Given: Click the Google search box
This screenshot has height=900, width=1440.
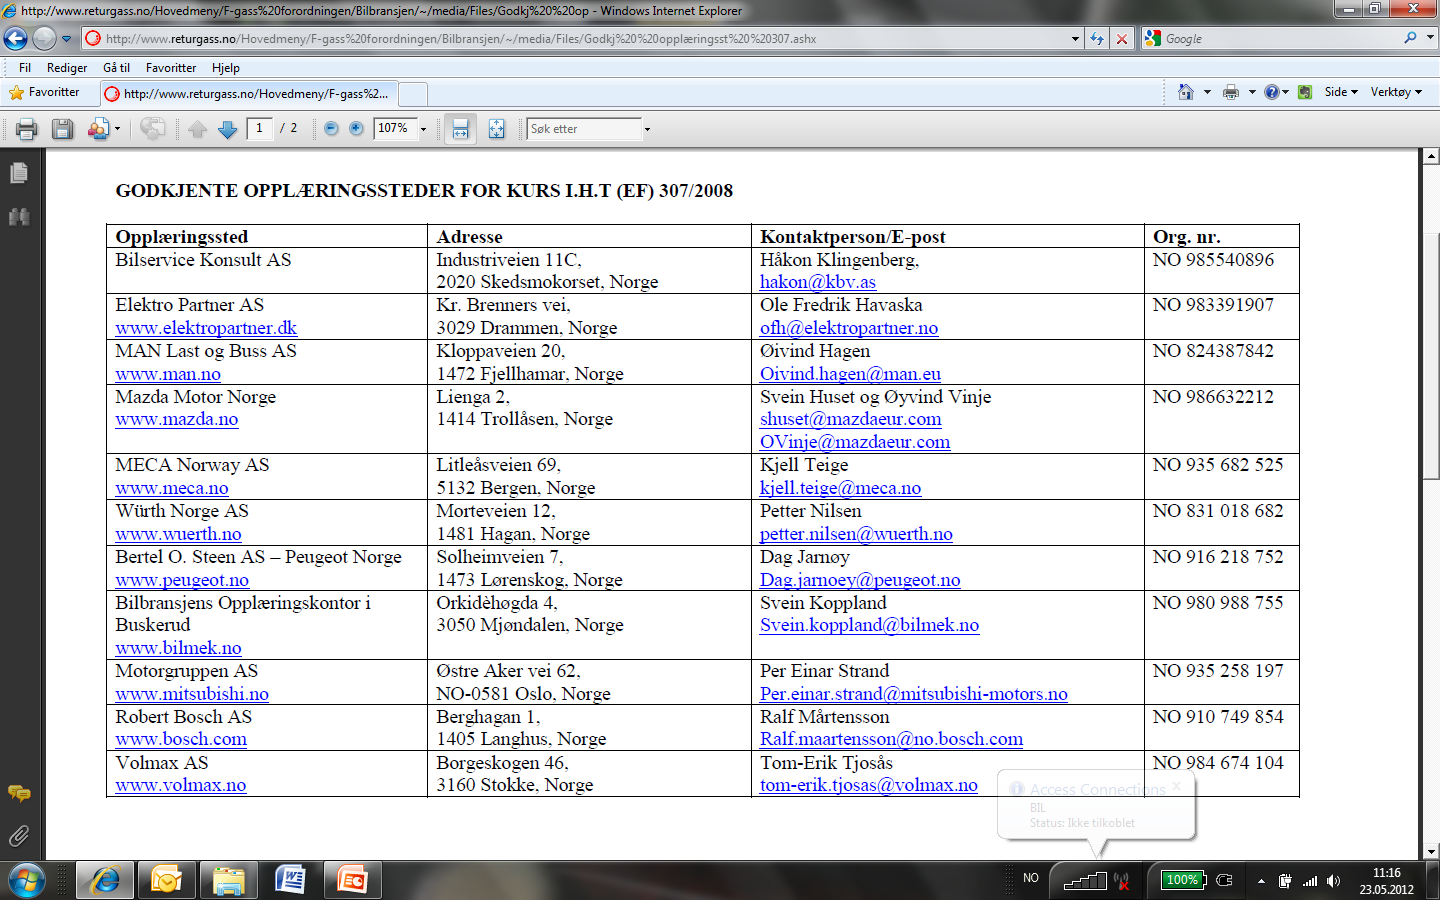Looking at the screenshot, I should click(x=1280, y=38).
